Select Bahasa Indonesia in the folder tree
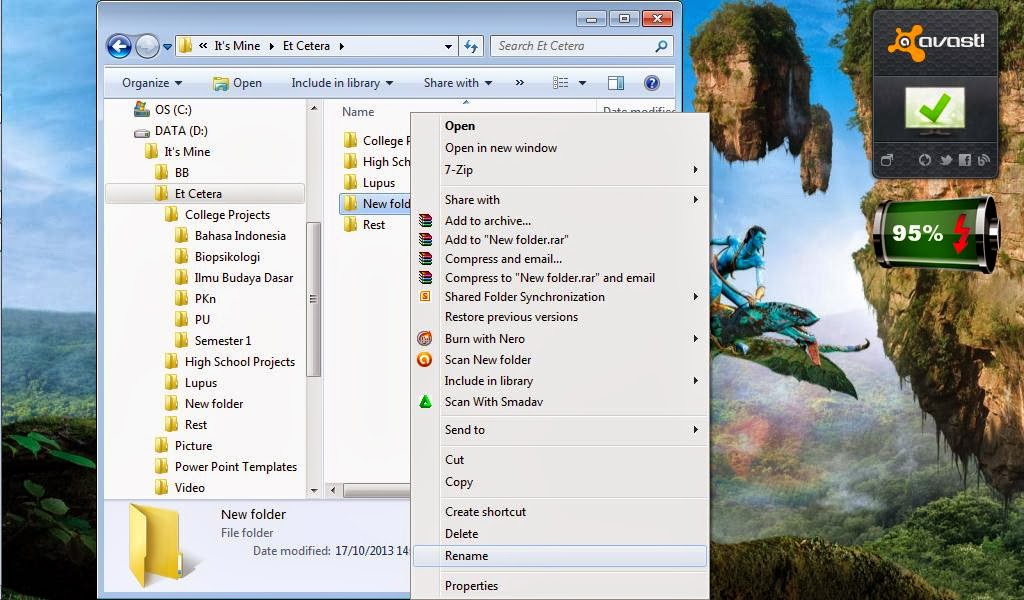This screenshot has width=1024, height=600. (x=240, y=236)
